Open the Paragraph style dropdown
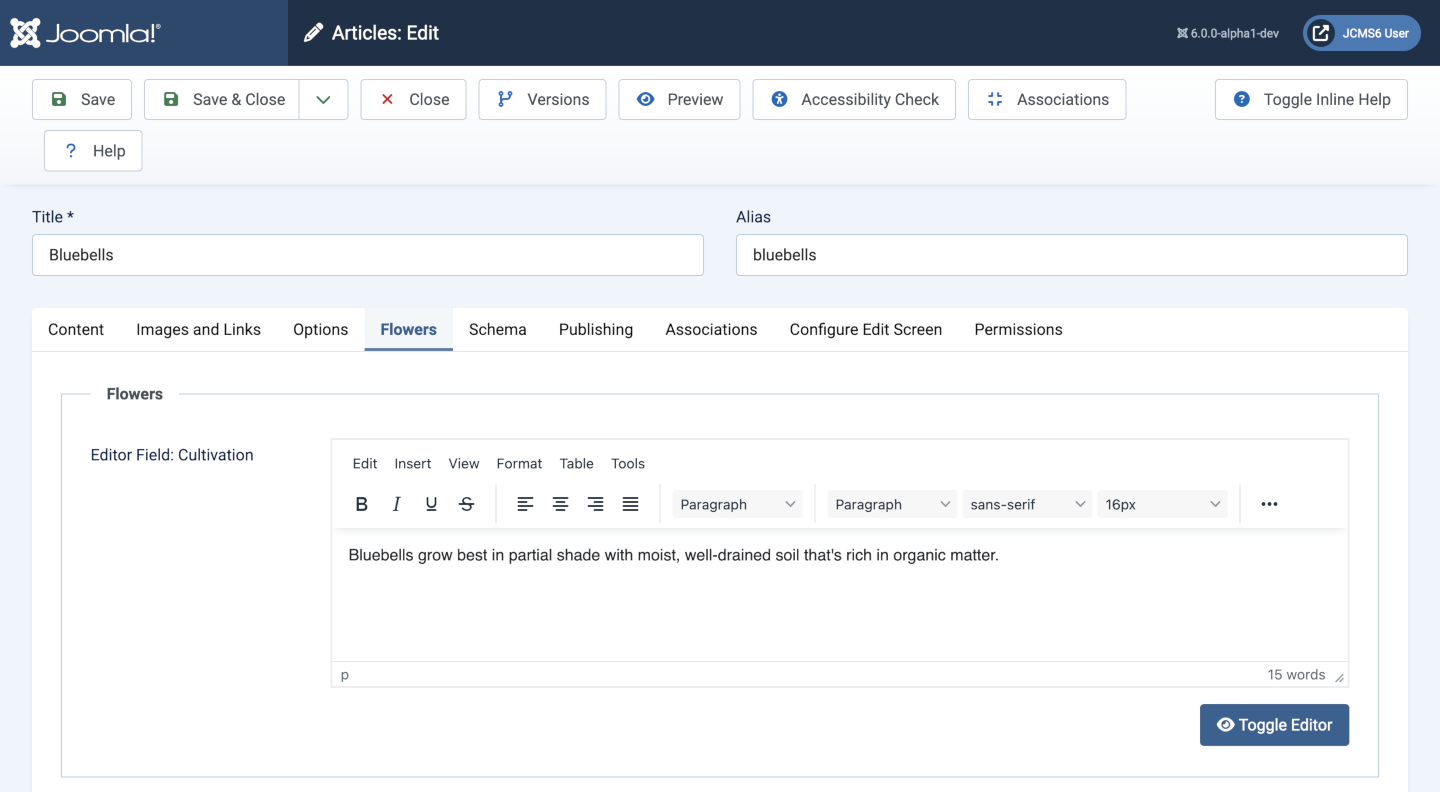1440x792 pixels. (735, 504)
